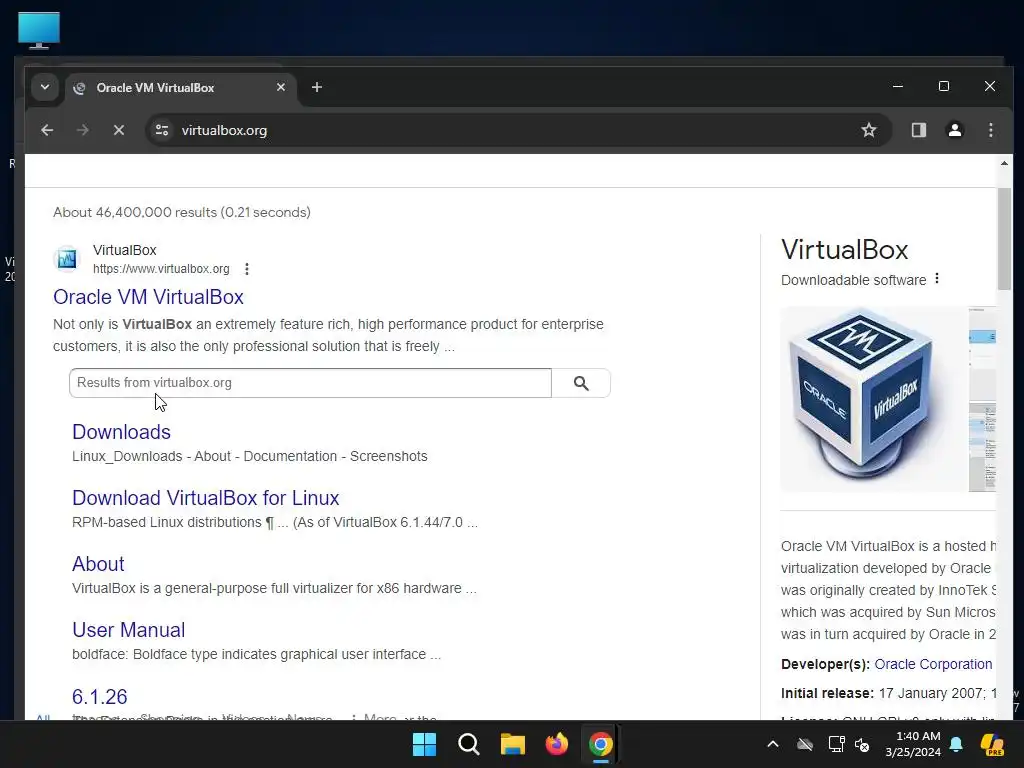Launch Firefox from the taskbar

[556, 744]
